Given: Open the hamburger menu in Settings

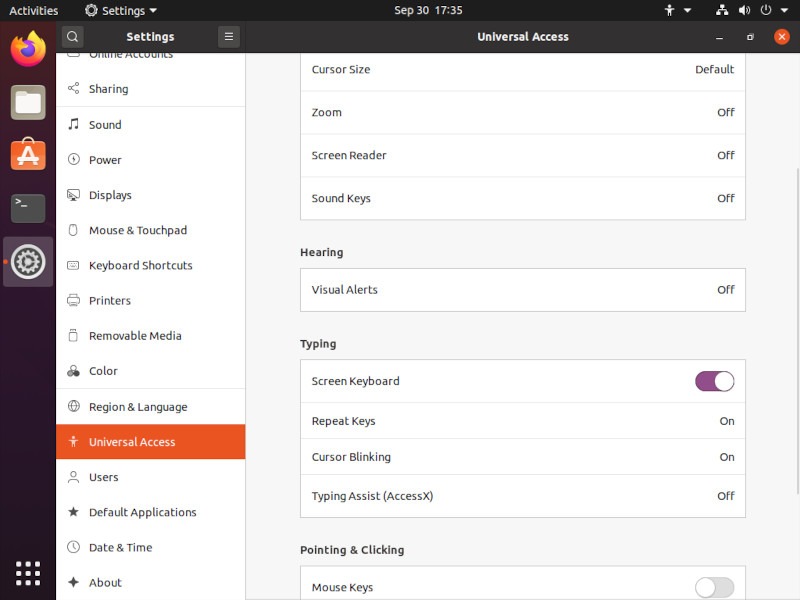Looking at the screenshot, I should click(x=228, y=36).
